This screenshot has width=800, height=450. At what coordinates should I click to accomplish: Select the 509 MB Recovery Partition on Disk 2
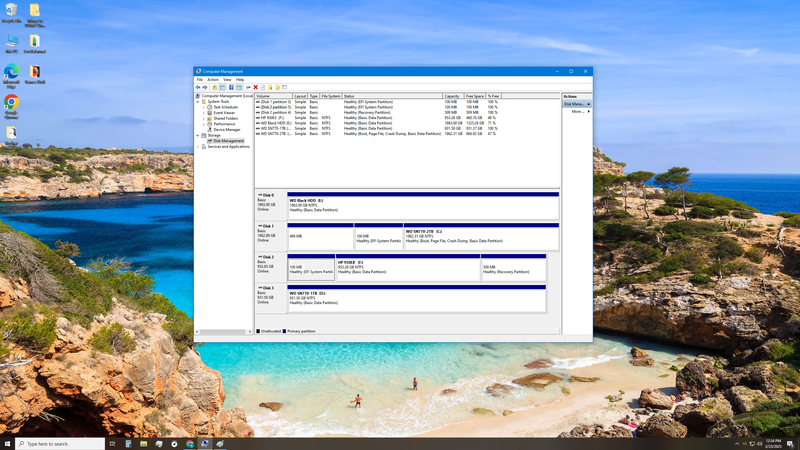click(x=513, y=267)
